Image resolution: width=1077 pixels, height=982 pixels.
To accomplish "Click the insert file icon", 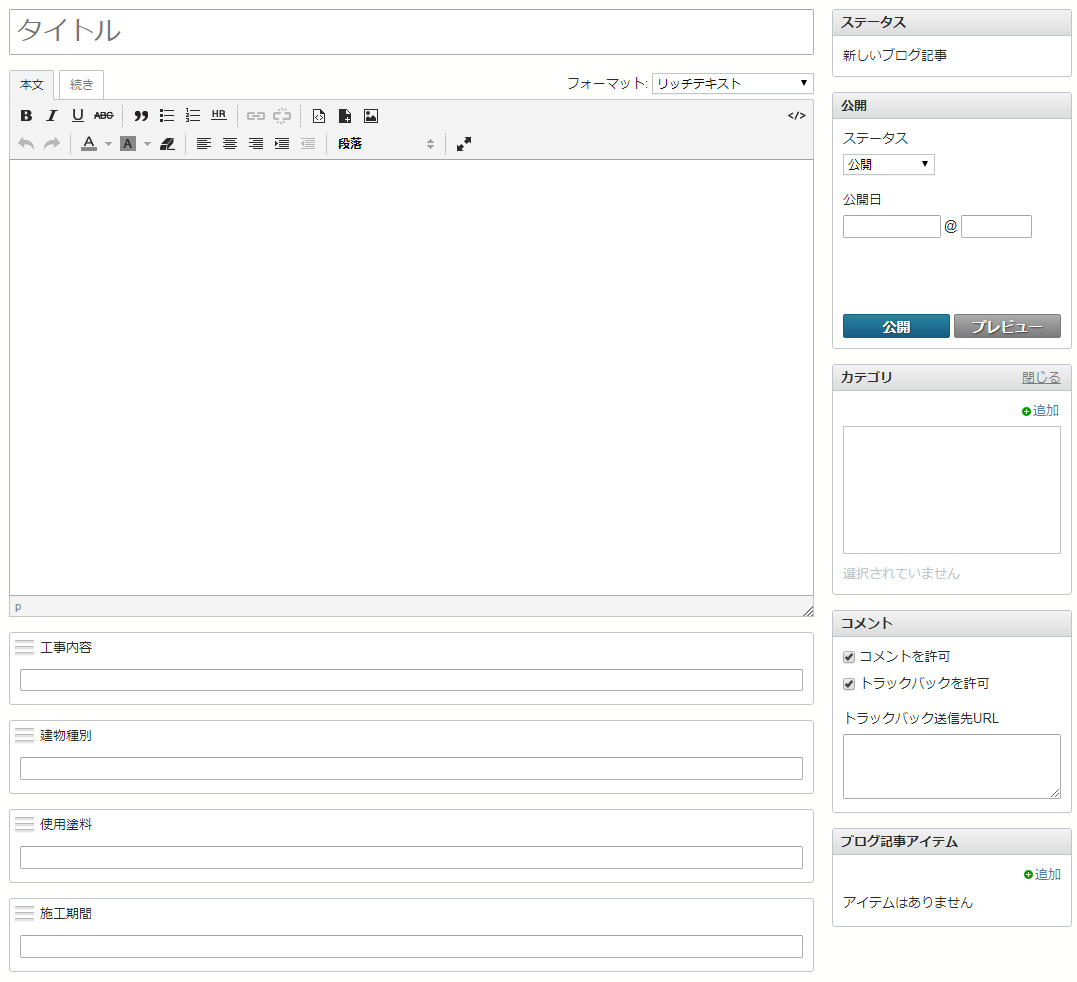I will coord(345,115).
